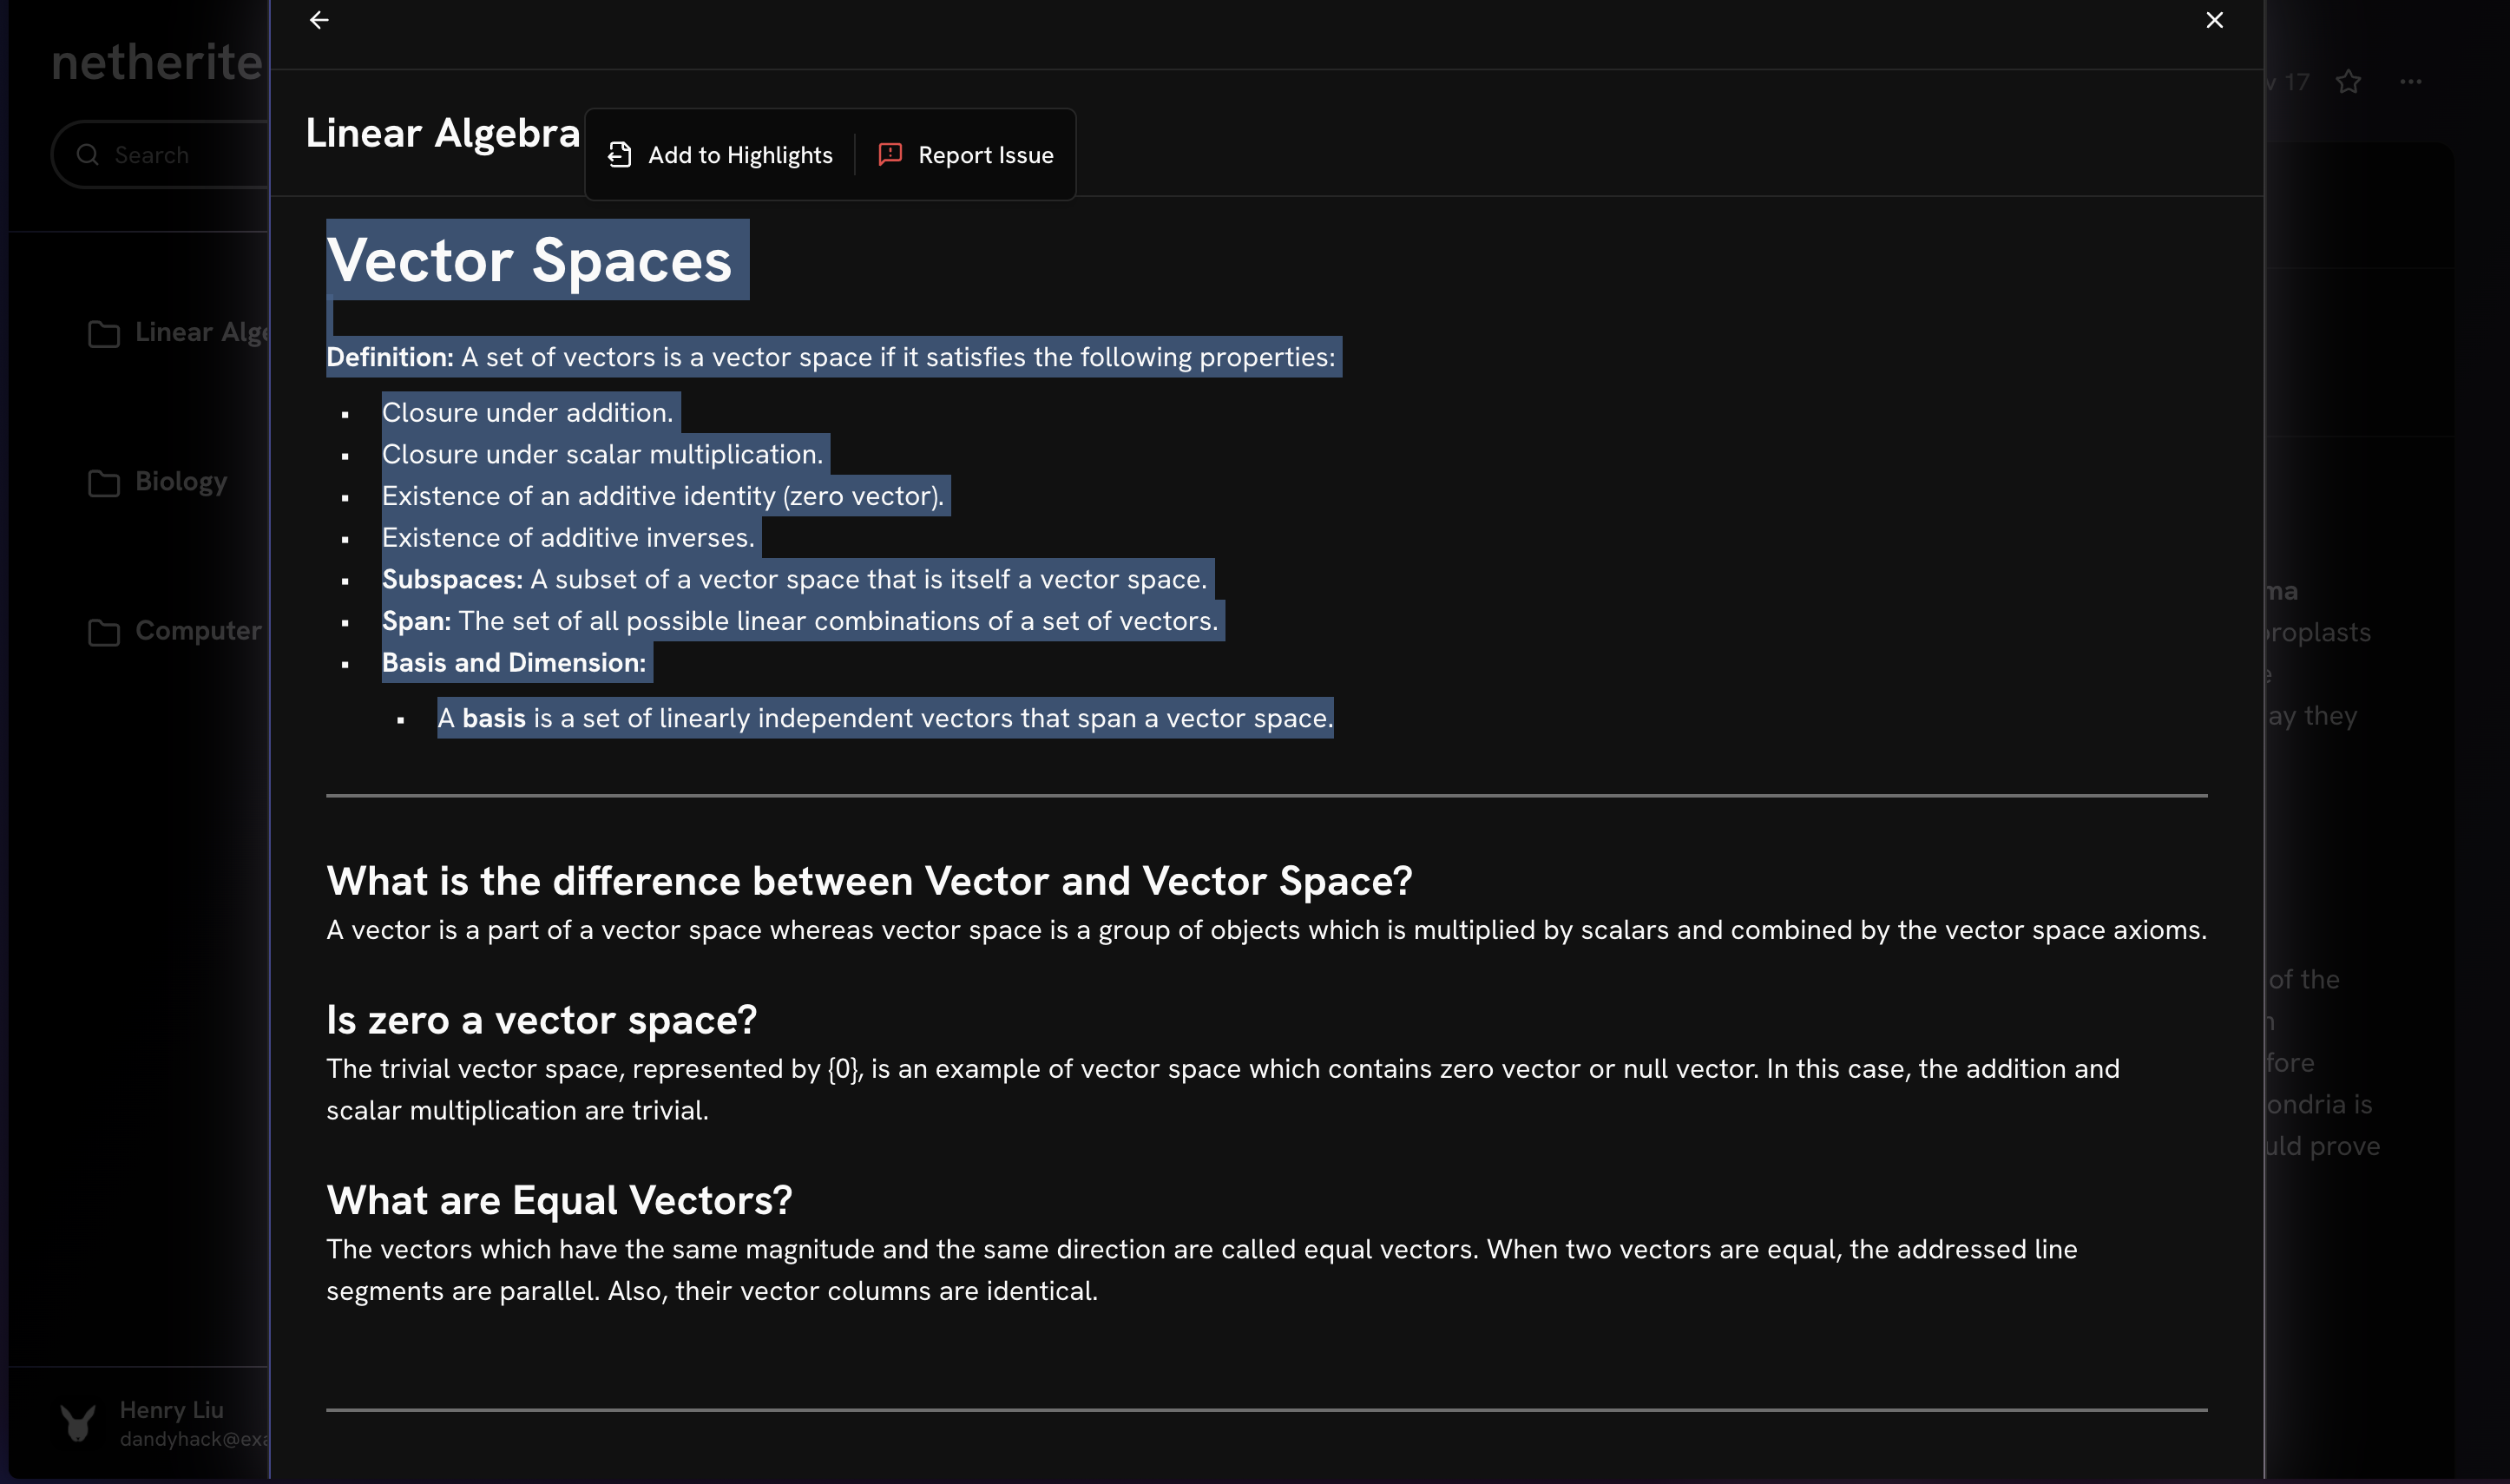Screen dimensions: 2510x1484
Task: Close the note panel with X
Action: tap(2214, 20)
